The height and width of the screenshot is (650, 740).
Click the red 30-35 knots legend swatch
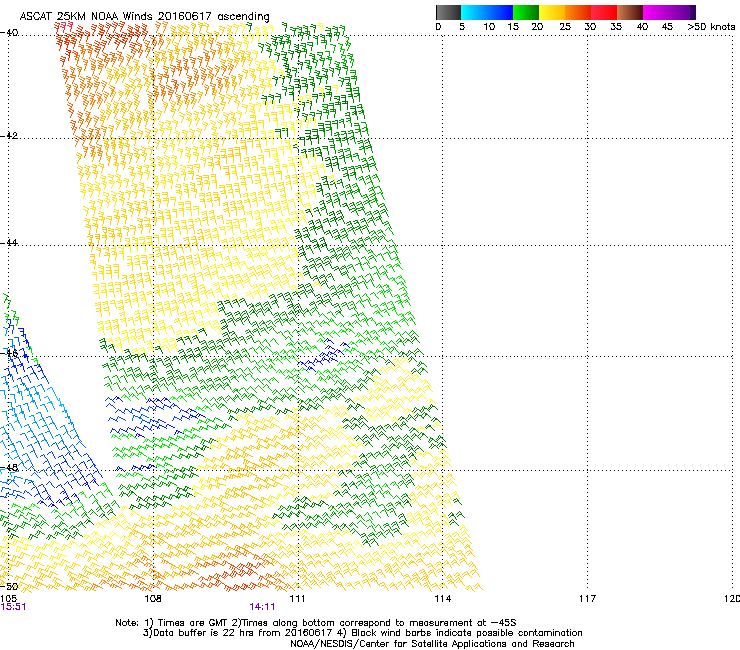tap(604, 12)
